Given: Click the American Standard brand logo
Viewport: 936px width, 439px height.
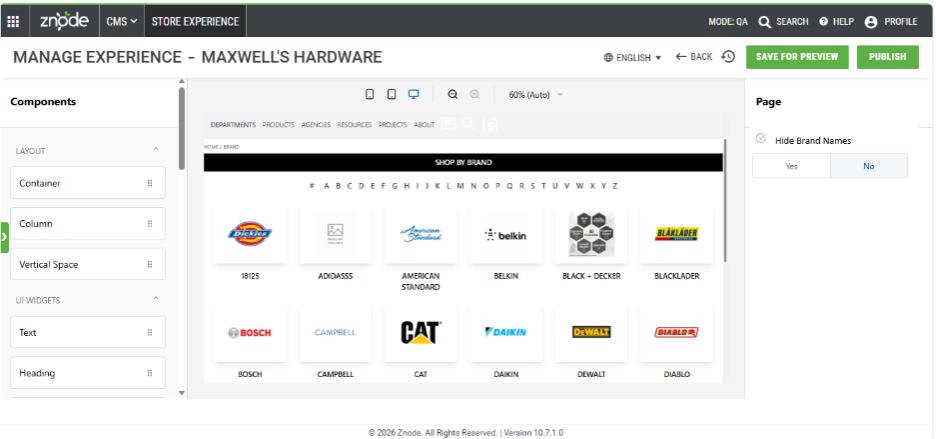Looking at the screenshot, I should (x=421, y=234).
